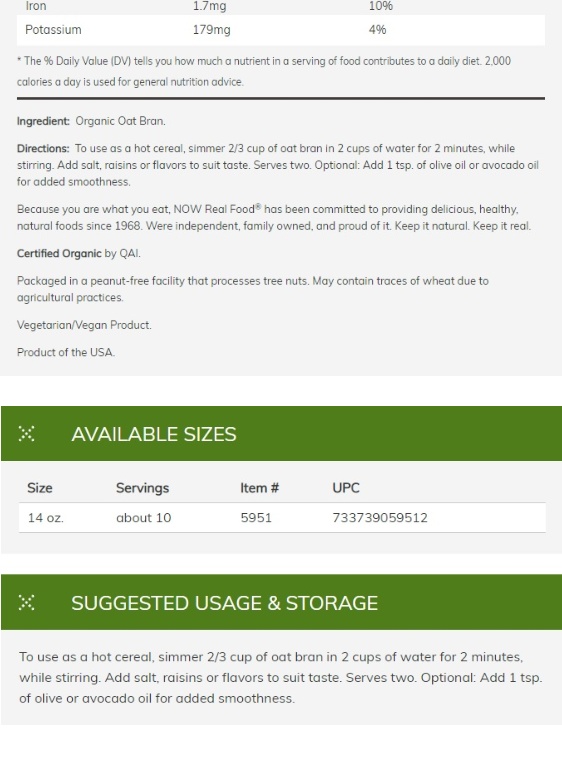
Task: Select the 14 oz. size row
Action: [282, 518]
